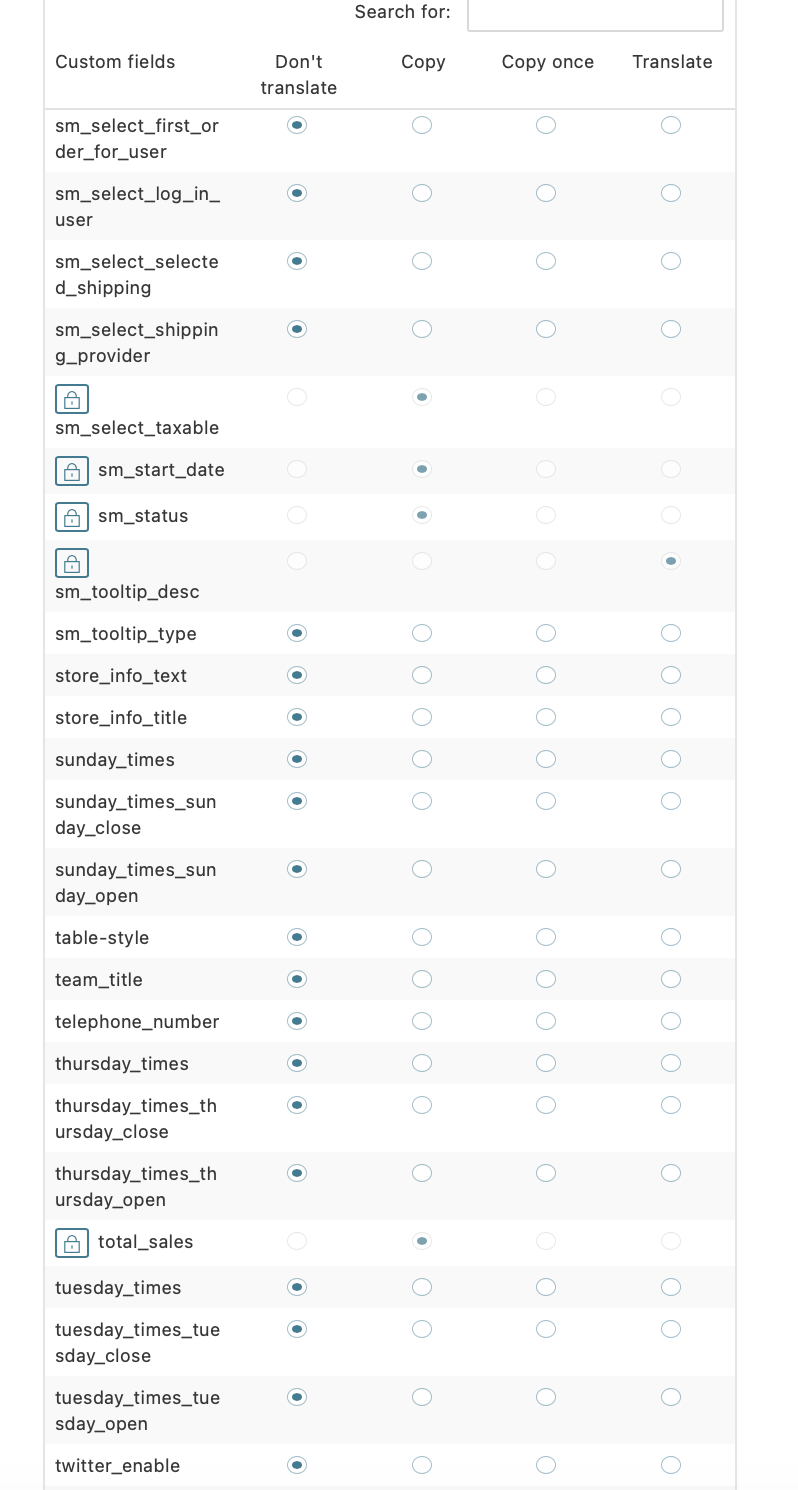Screen dimensions: 798x1490
Task: Choose Copy once for team_title
Action: (x=546, y=979)
